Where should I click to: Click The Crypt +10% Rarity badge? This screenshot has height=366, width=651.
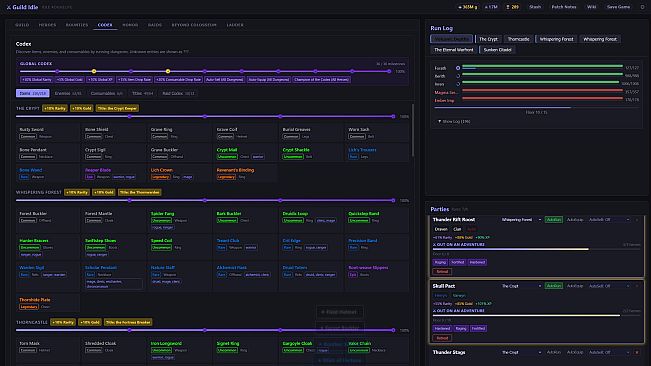(x=55, y=108)
